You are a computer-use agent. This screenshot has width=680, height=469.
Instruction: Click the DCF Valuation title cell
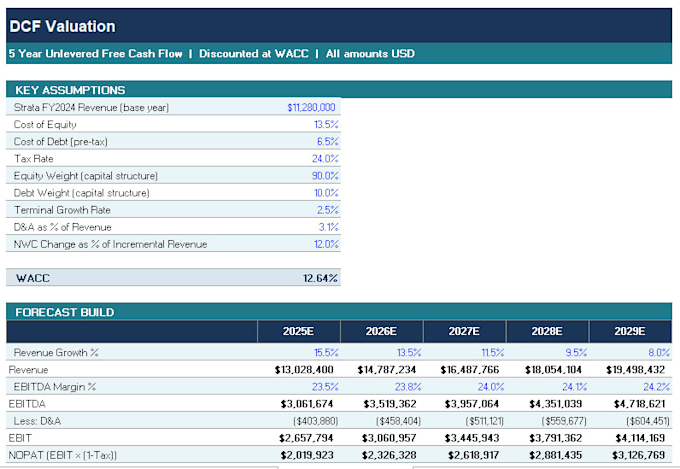pyautogui.click(x=339, y=26)
